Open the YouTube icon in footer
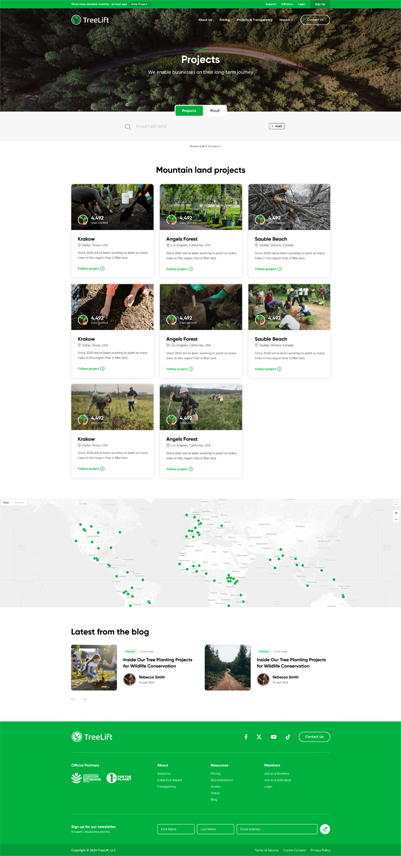The image size is (401, 856). click(273, 737)
